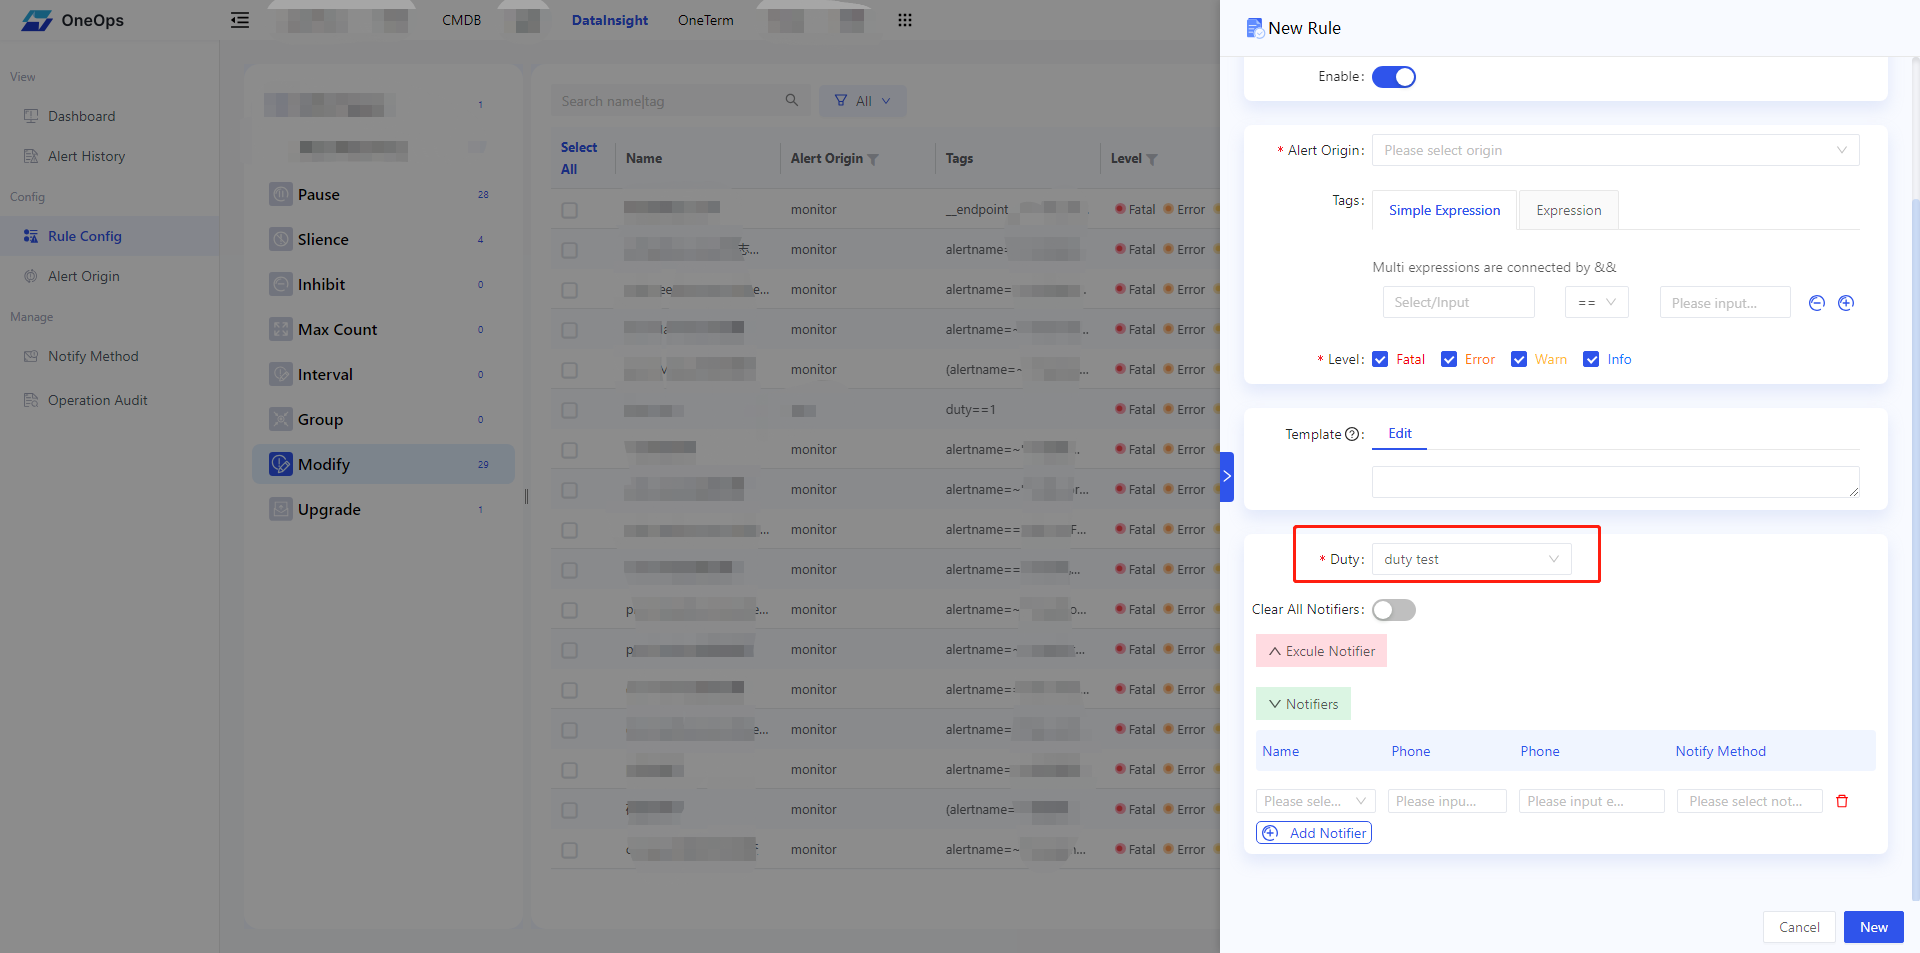
Task: Click the Group rule type icon
Action: (x=281, y=419)
